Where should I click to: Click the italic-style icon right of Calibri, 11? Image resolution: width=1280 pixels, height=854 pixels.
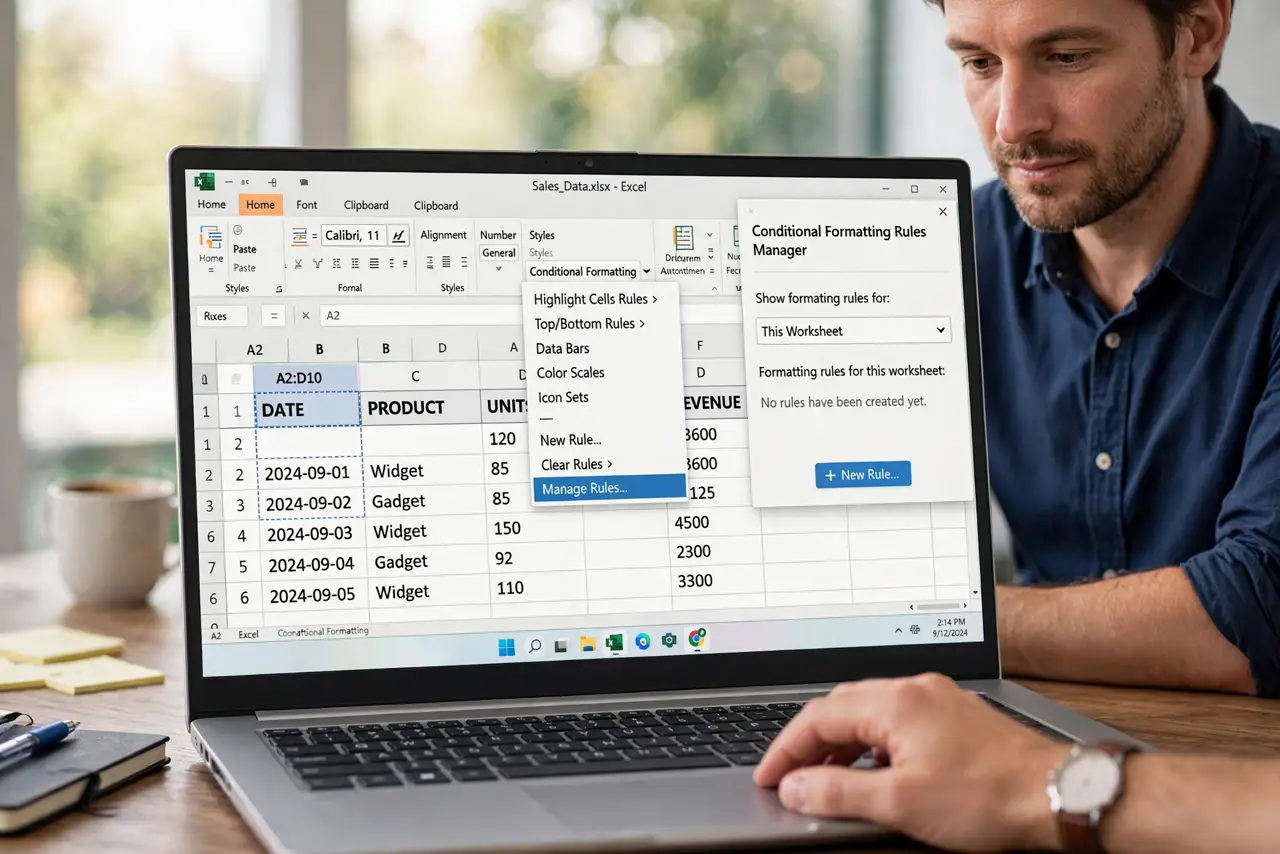point(399,236)
